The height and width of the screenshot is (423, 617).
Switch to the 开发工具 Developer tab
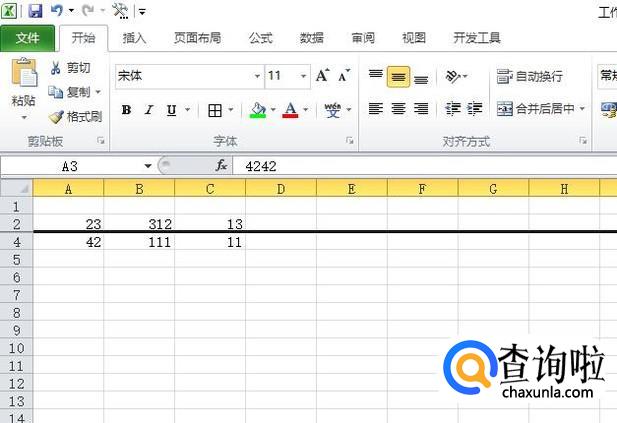pos(477,38)
